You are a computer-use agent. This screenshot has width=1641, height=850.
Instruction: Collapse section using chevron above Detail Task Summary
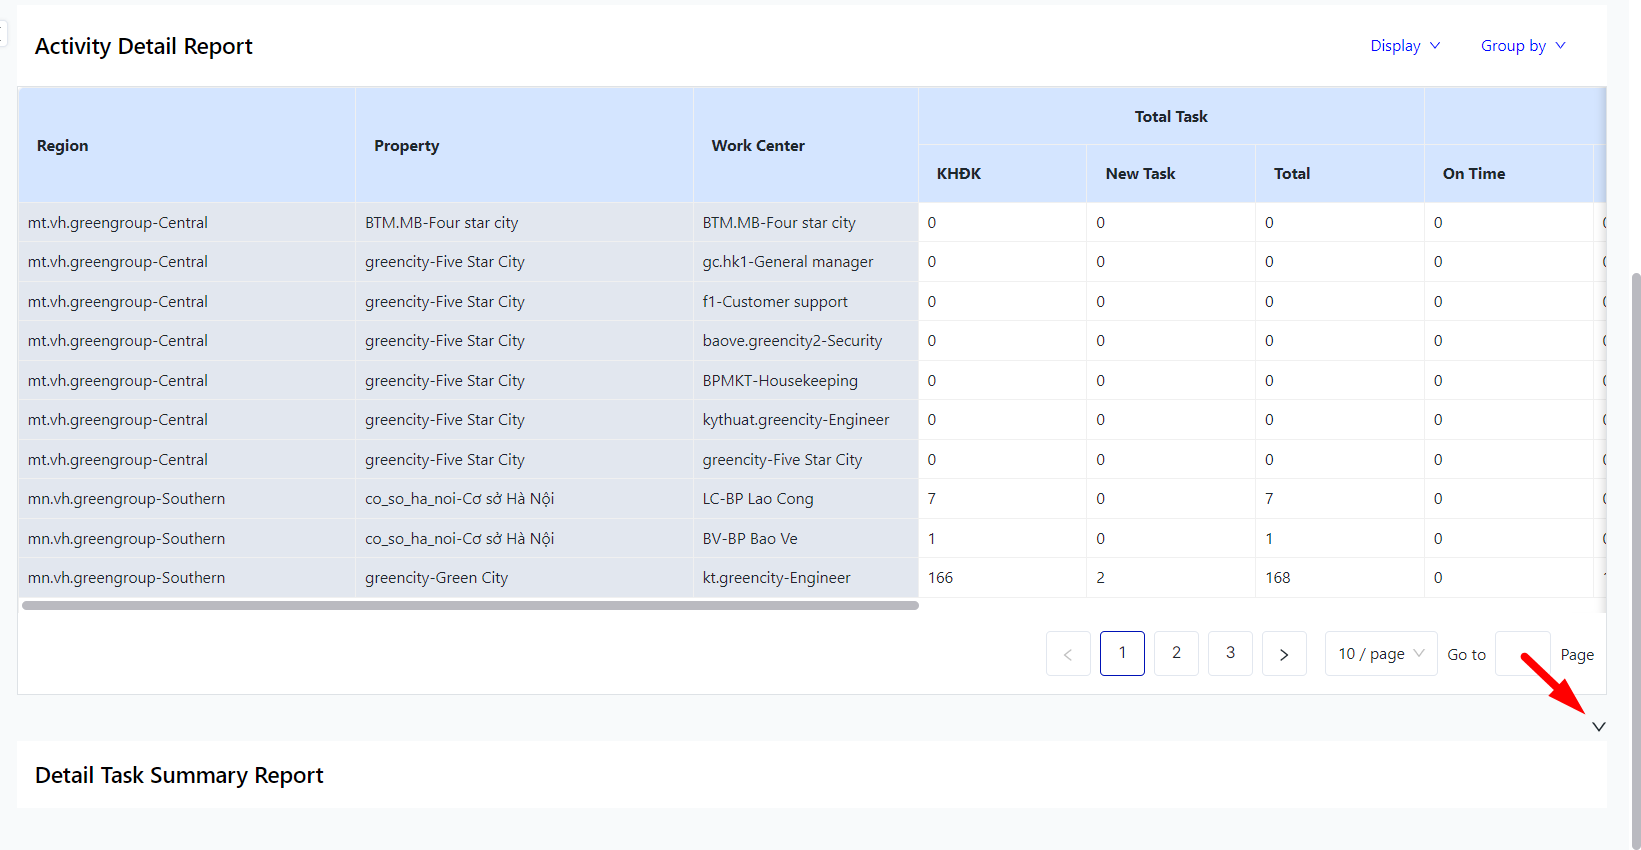click(1598, 727)
